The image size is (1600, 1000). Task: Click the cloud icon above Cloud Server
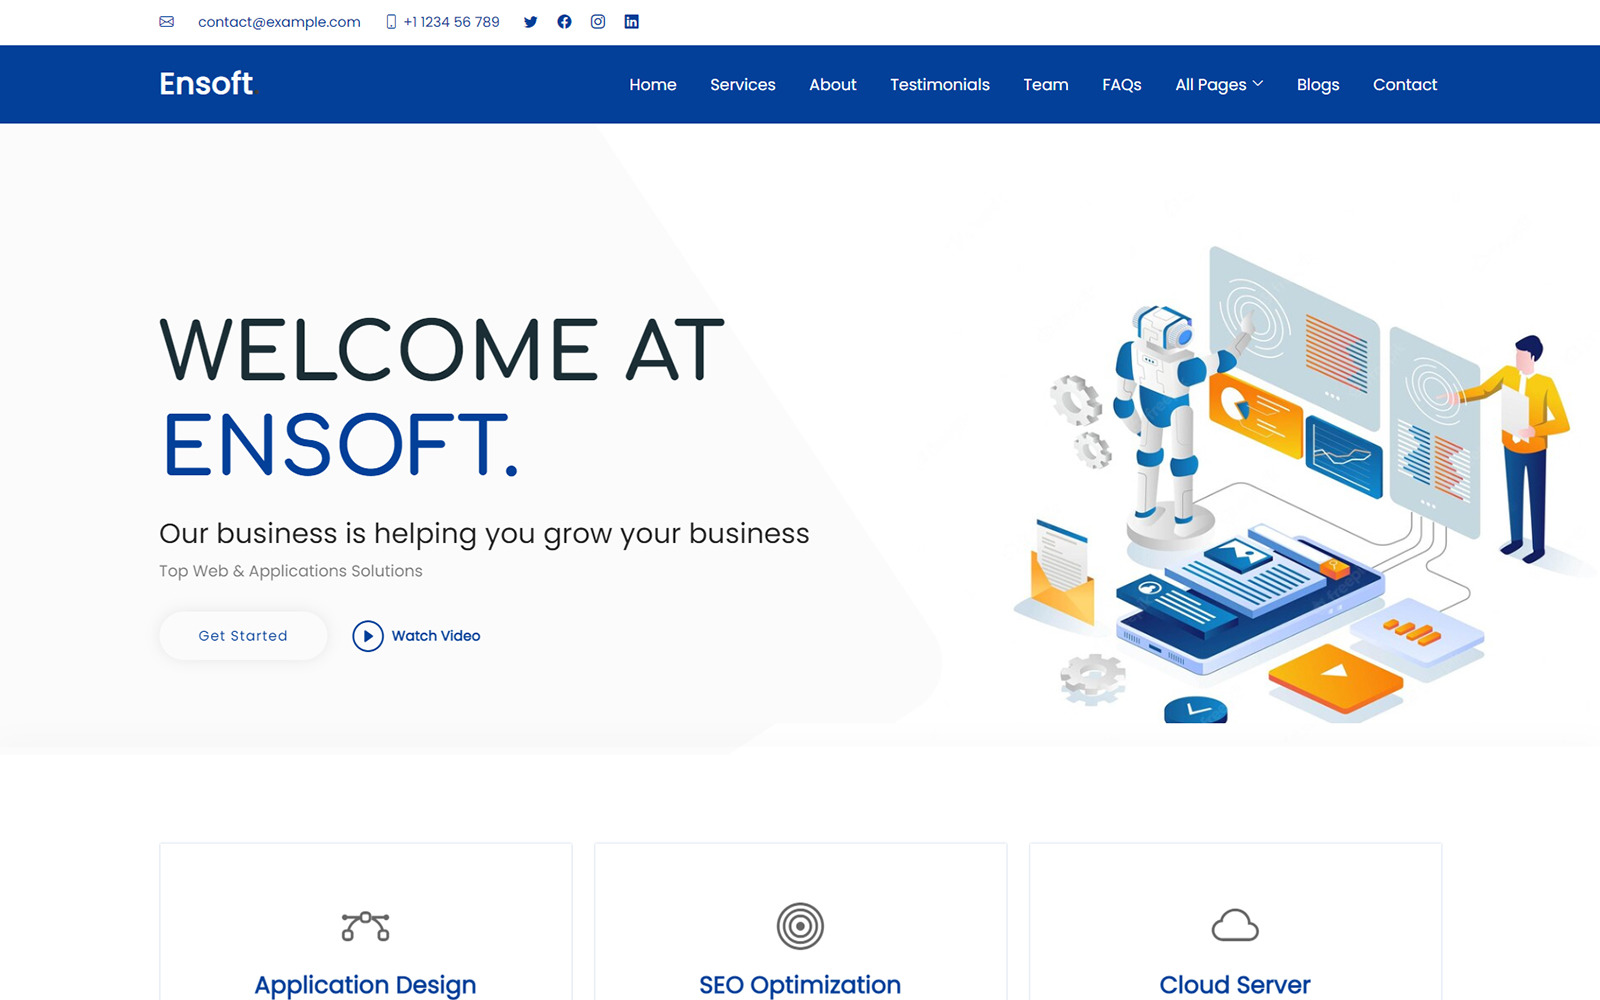[x=1235, y=927]
